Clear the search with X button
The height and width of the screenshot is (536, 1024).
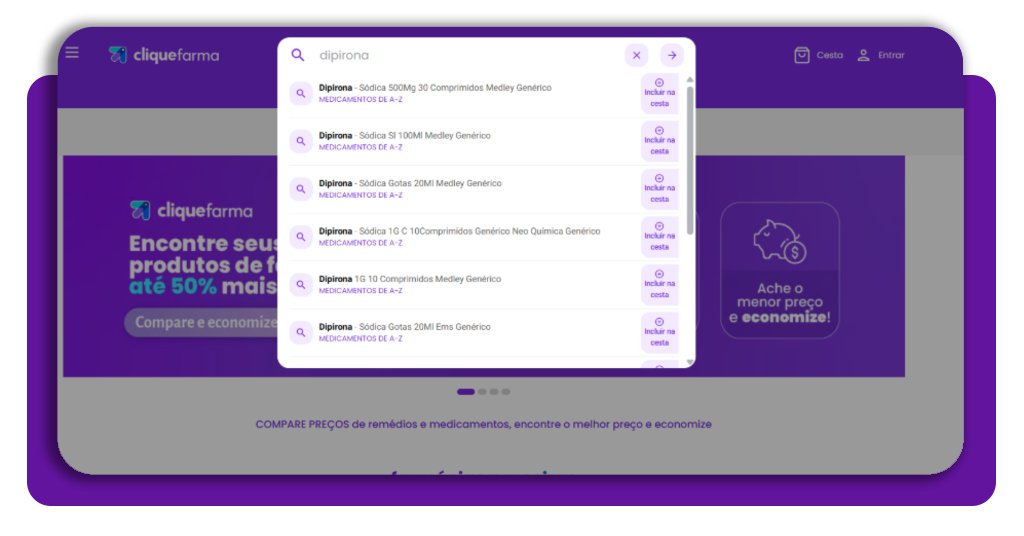pos(636,56)
